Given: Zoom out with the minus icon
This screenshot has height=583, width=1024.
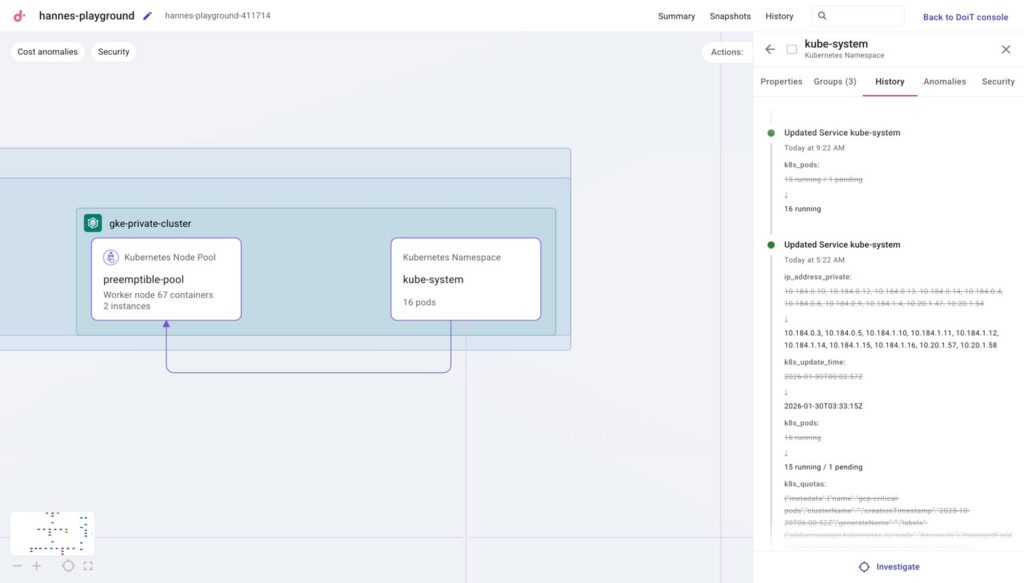Looking at the screenshot, I should 17,566.
